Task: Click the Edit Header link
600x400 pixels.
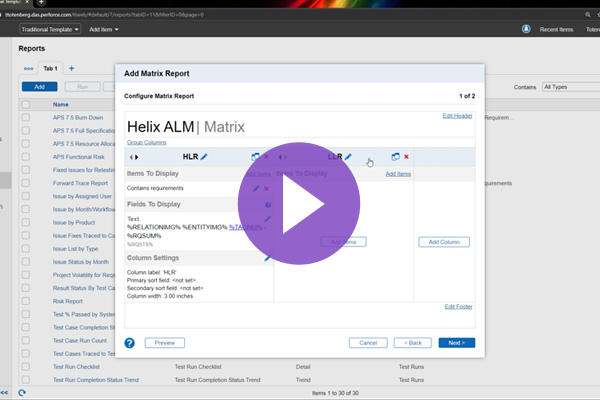Action: tap(457, 116)
